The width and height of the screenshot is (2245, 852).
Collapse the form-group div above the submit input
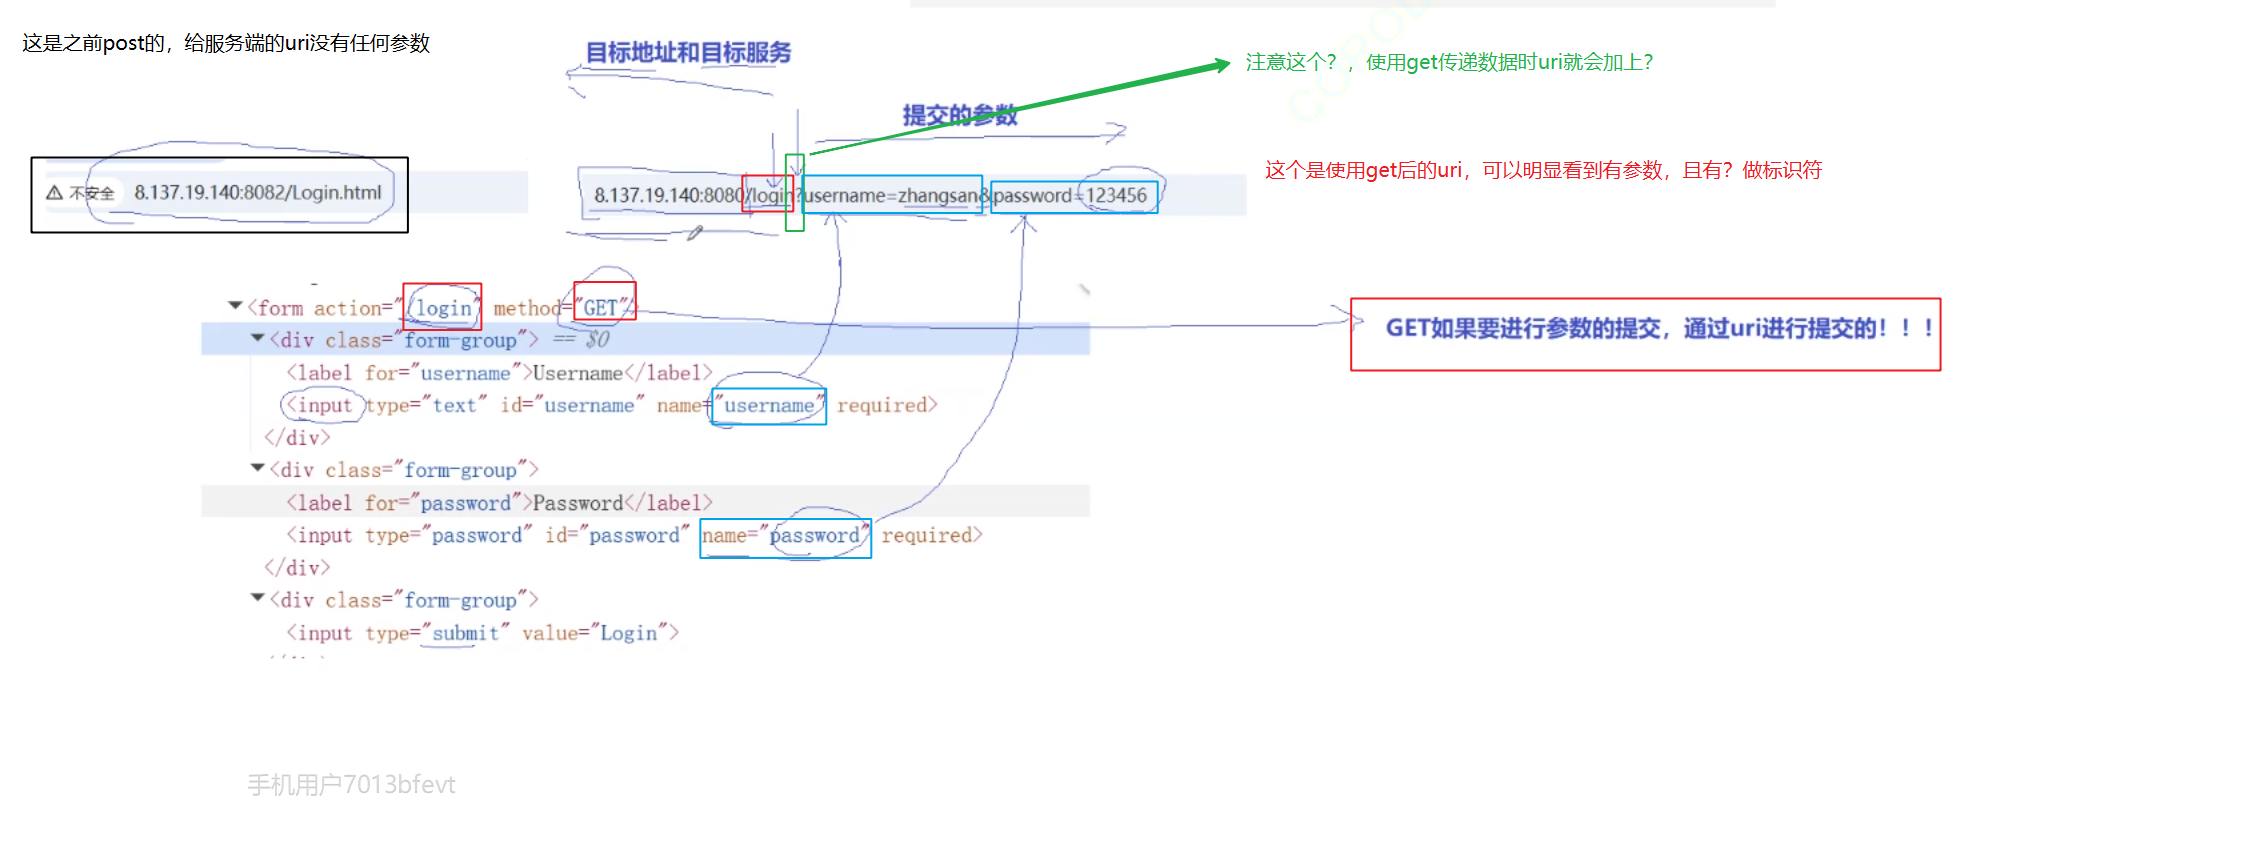[x=257, y=598]
